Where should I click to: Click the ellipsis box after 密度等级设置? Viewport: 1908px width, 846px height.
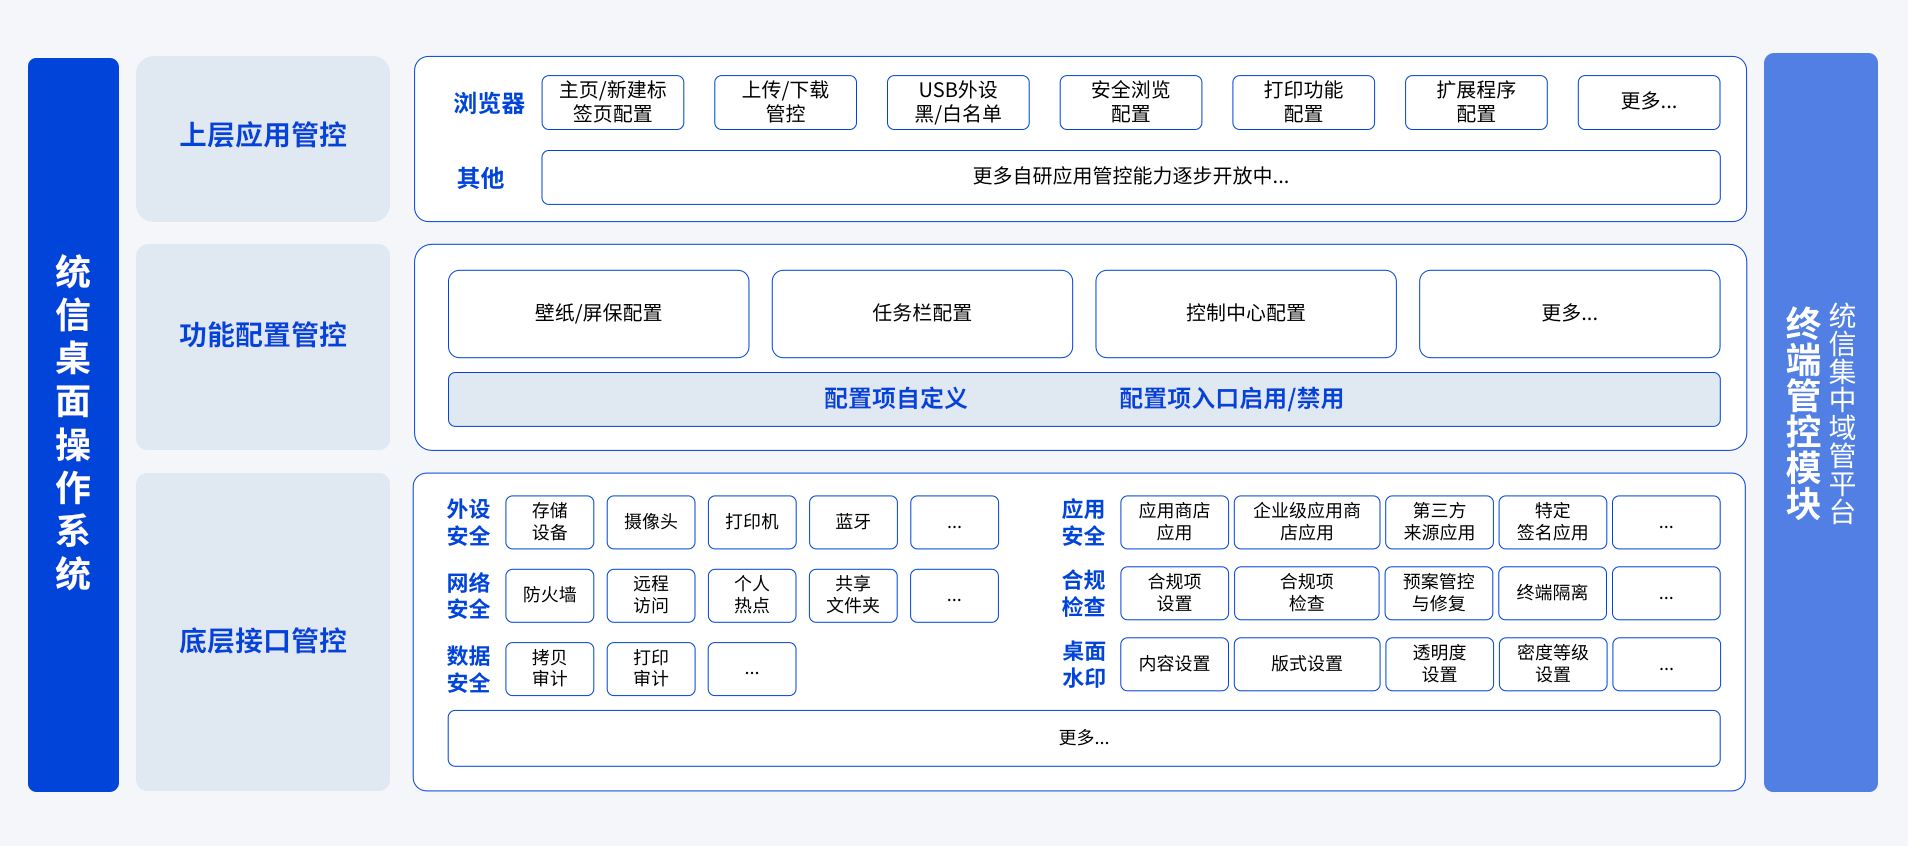click(x=1666, y=664)
